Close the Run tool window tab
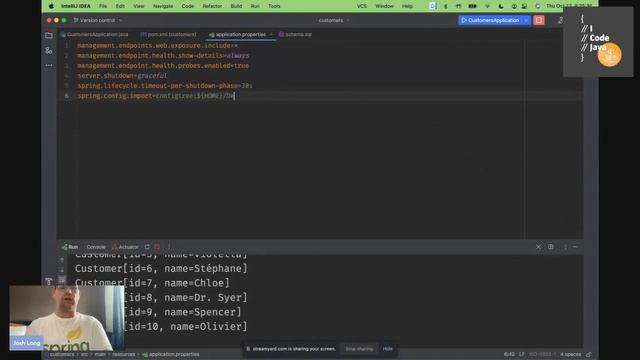The height and width of the screenshot is (360, 640). pyautogui.click(x=538, y=247)
